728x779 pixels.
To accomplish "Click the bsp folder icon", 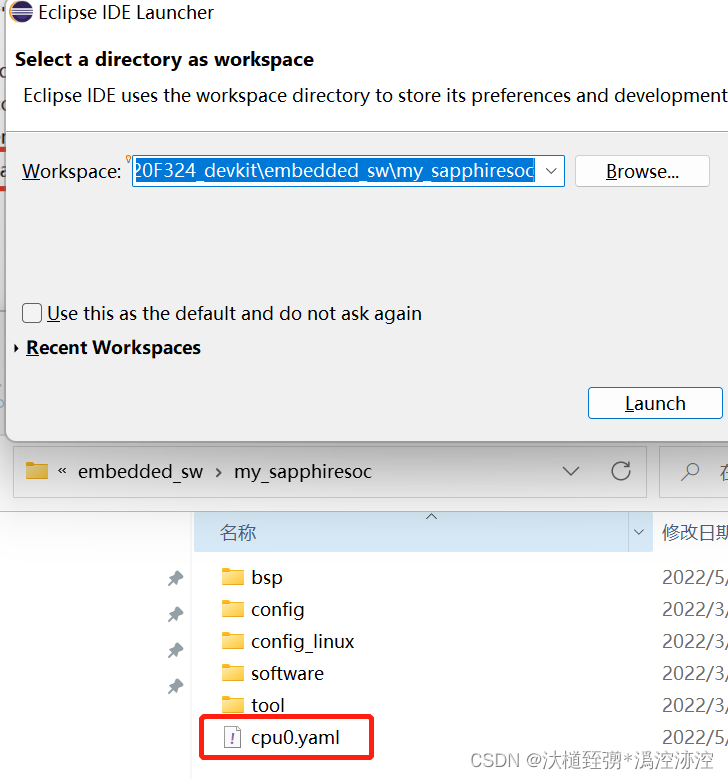I will coord(233,577).
